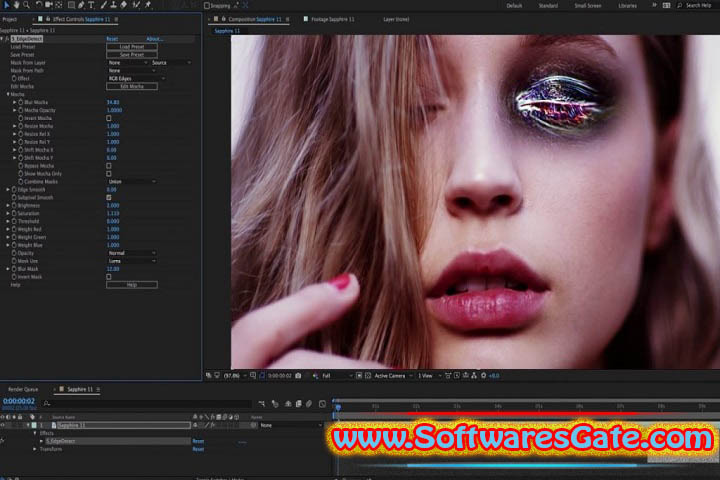720x480 pixels.
Task: Select the Eraser tool
Action: click(x=124, y=5)
